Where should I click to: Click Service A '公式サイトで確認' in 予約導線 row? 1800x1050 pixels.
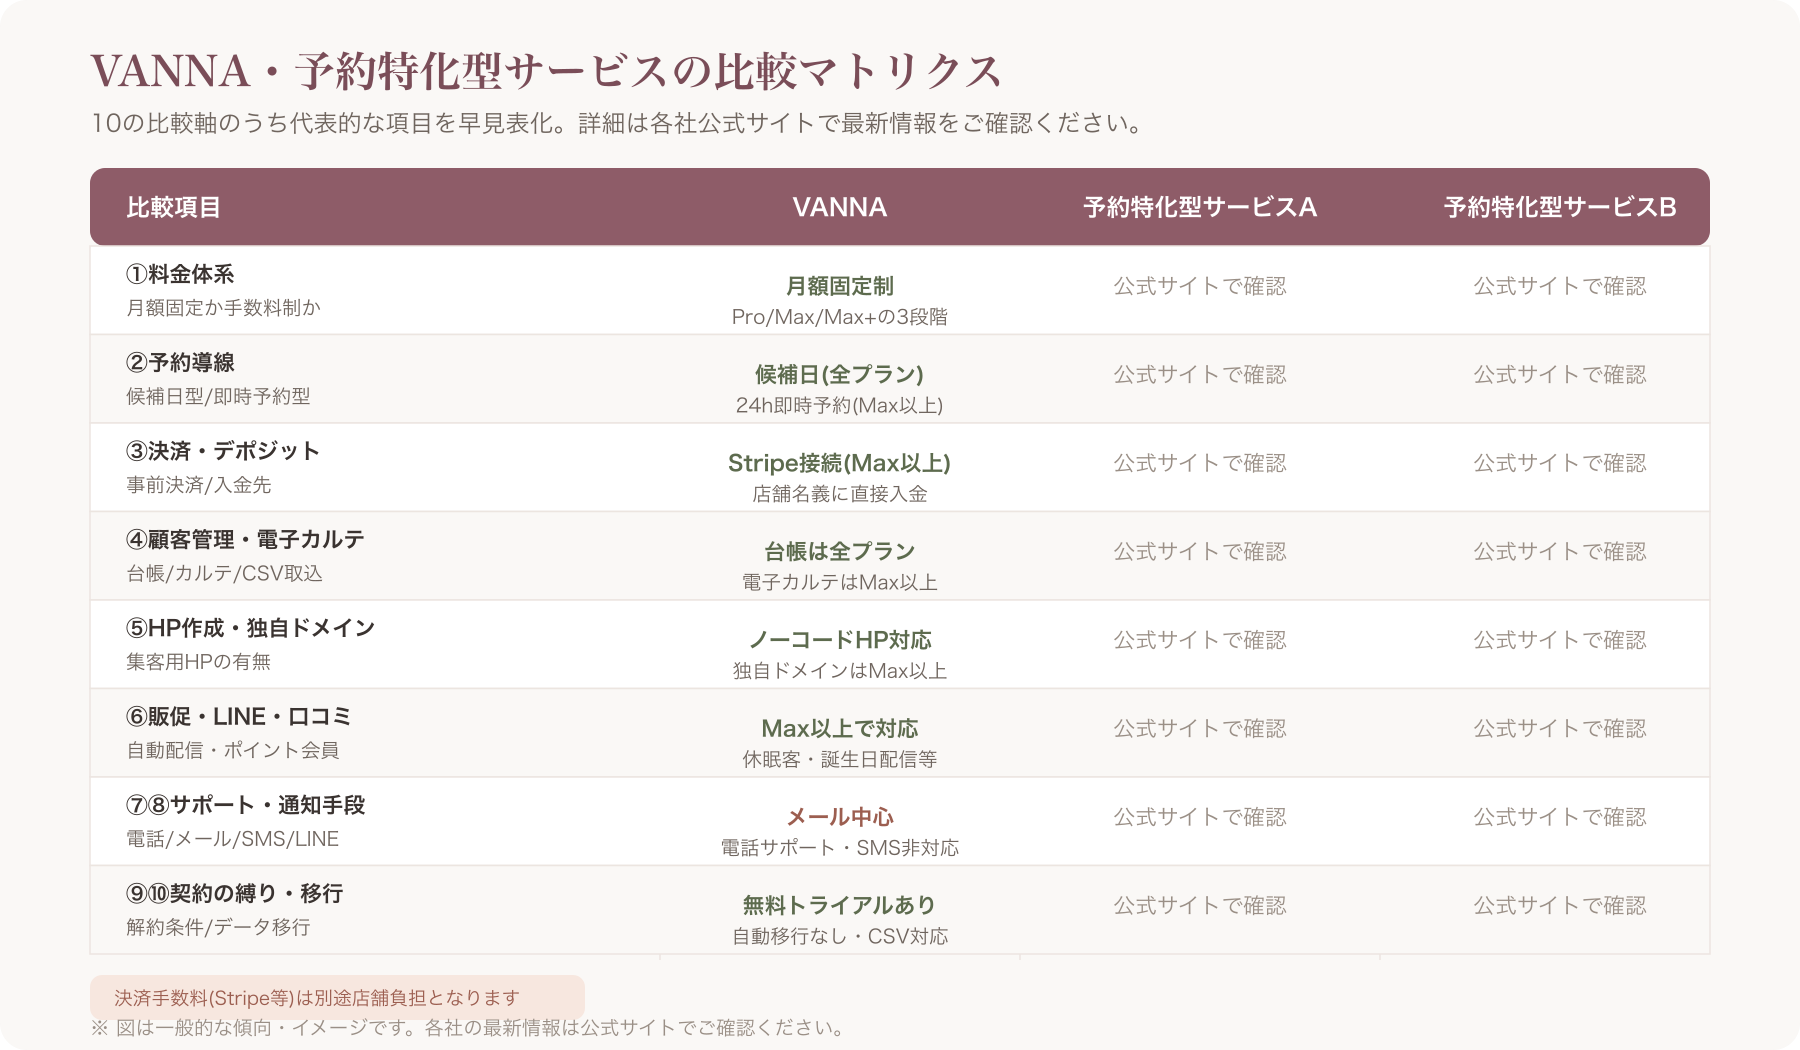click(1200, 374)
